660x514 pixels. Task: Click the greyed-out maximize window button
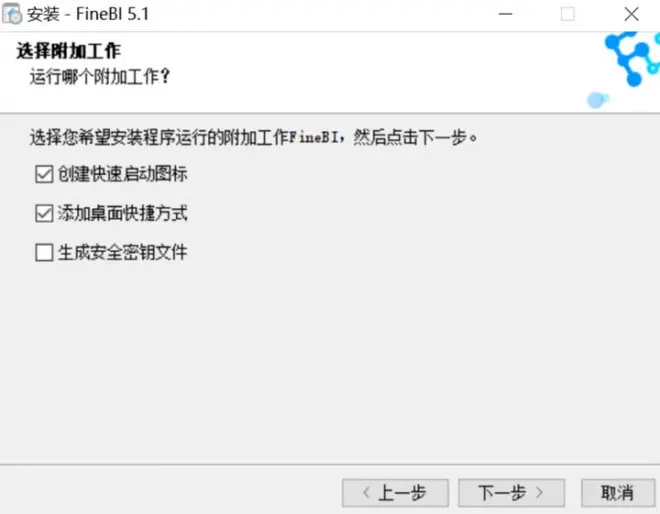click(x=567, y=14)
